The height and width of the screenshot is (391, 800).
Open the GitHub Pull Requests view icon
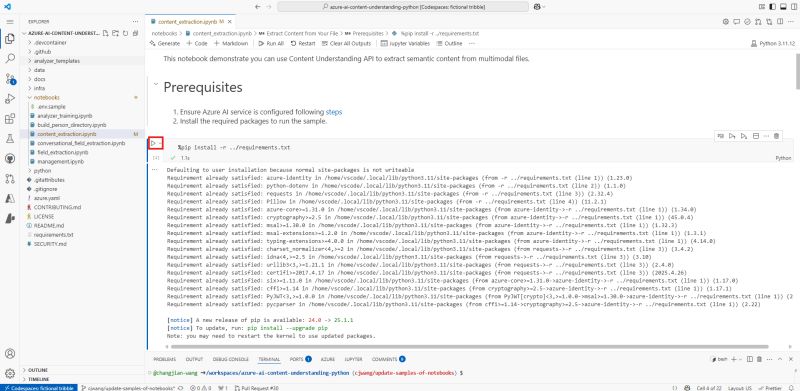click(10, 179)
